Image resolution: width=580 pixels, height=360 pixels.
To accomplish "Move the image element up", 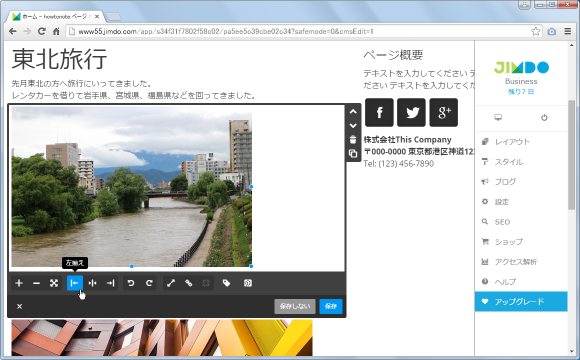I will coord(353,111).
